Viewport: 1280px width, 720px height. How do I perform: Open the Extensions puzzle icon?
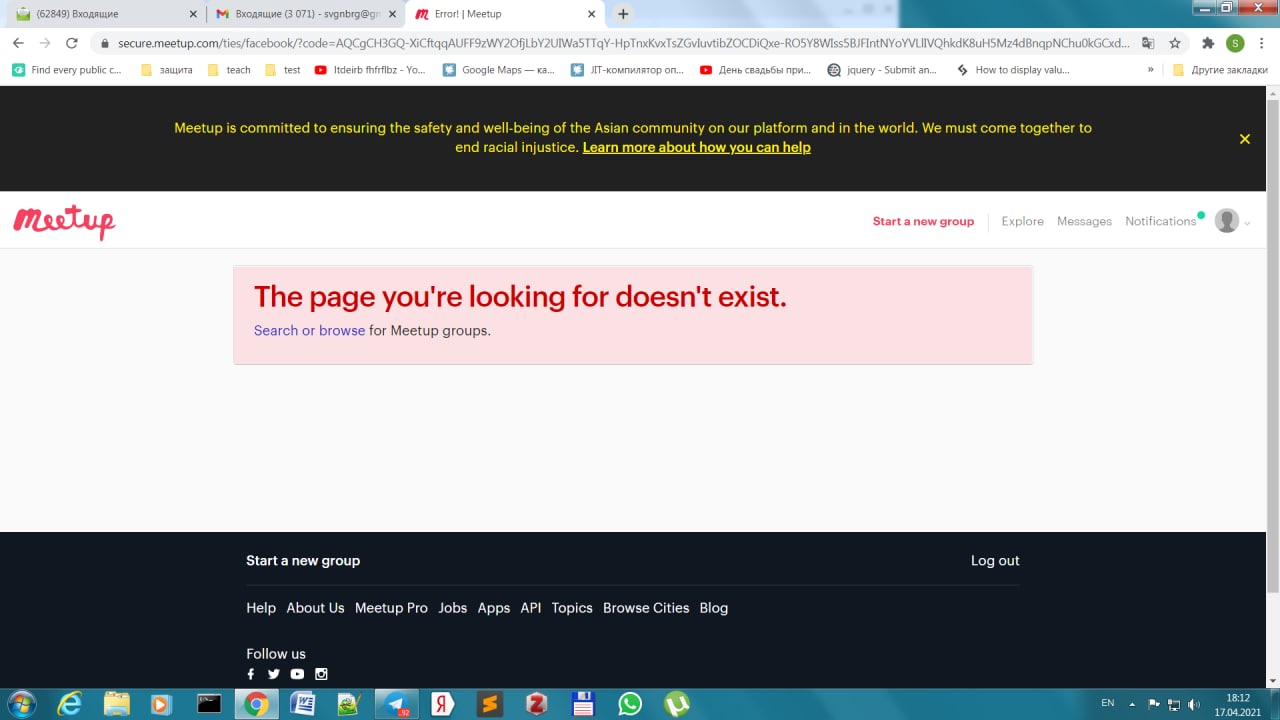(x=1208, y=43)
